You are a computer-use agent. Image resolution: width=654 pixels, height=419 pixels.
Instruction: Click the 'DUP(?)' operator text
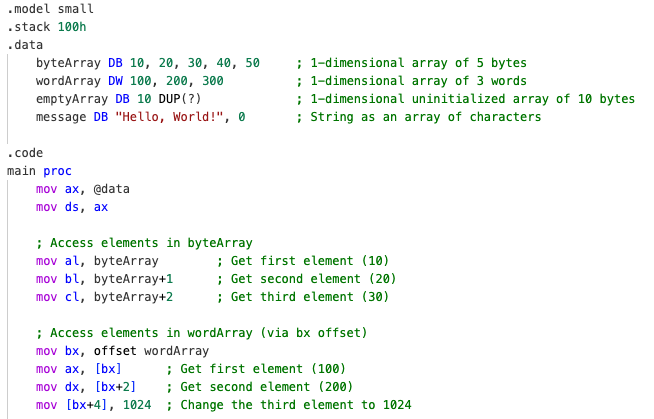point(180,99)
